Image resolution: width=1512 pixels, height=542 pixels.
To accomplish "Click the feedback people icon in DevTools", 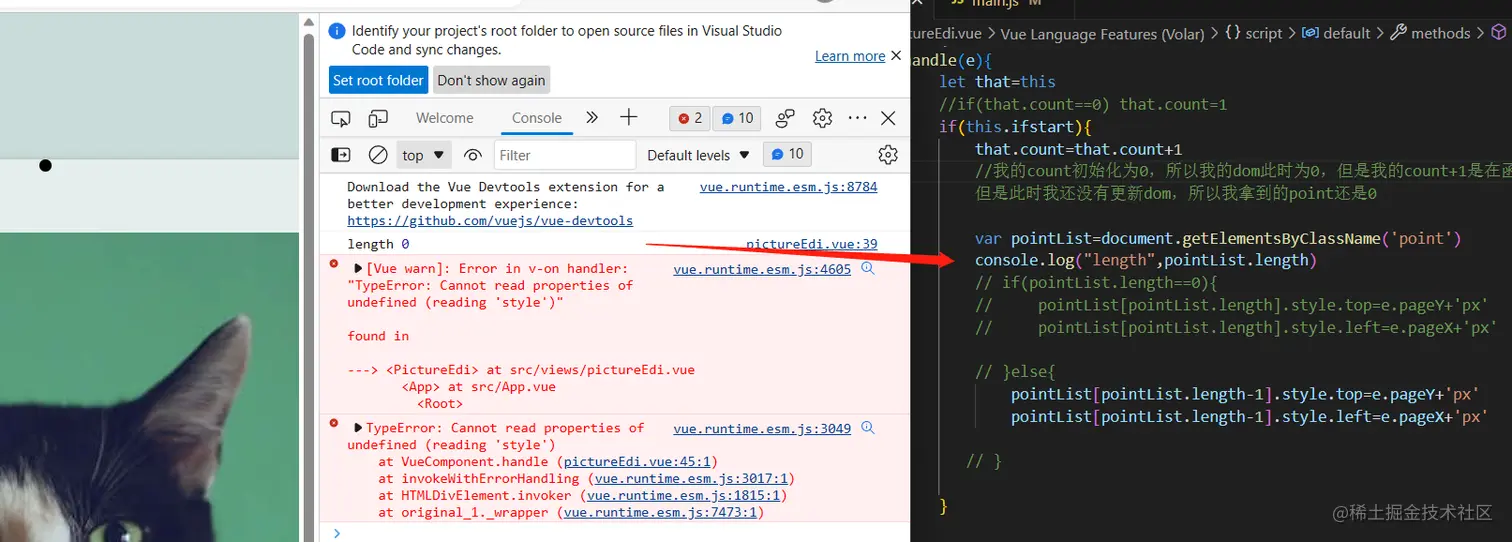I will (x=785, y=118).
